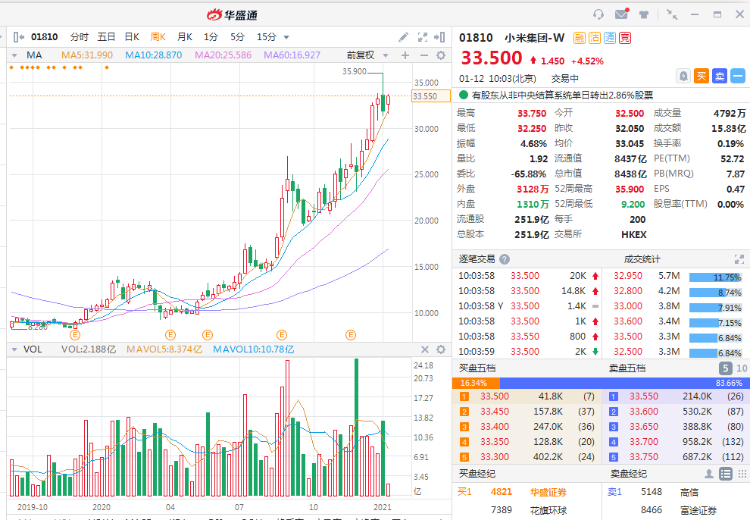Select the 周K chart tab
The width and height of the screenshot is (750, 520).
(158, 37)
